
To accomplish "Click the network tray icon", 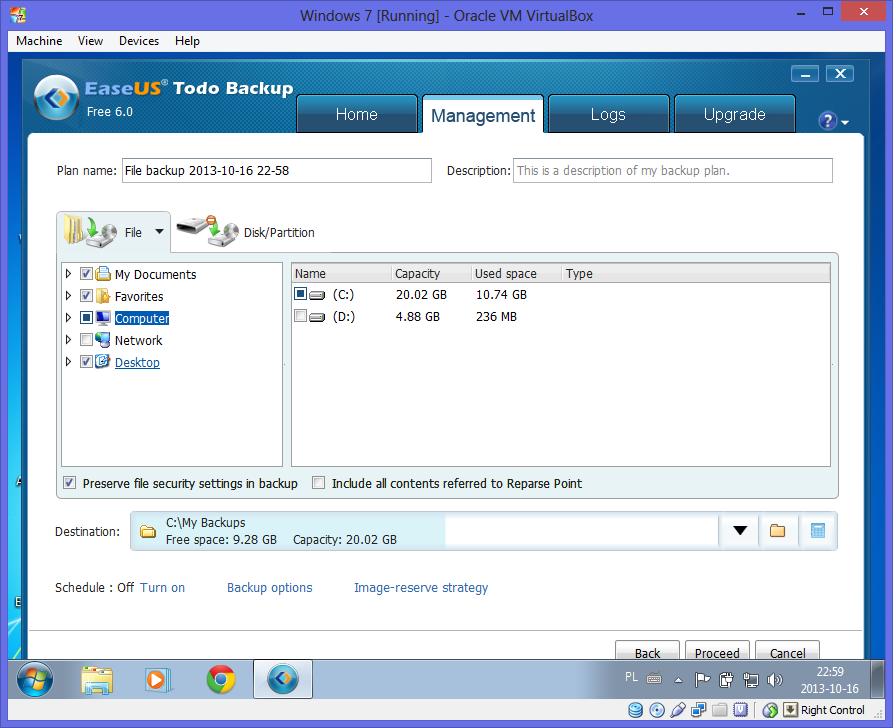I will pyautogui.click(x=751, y=679).
